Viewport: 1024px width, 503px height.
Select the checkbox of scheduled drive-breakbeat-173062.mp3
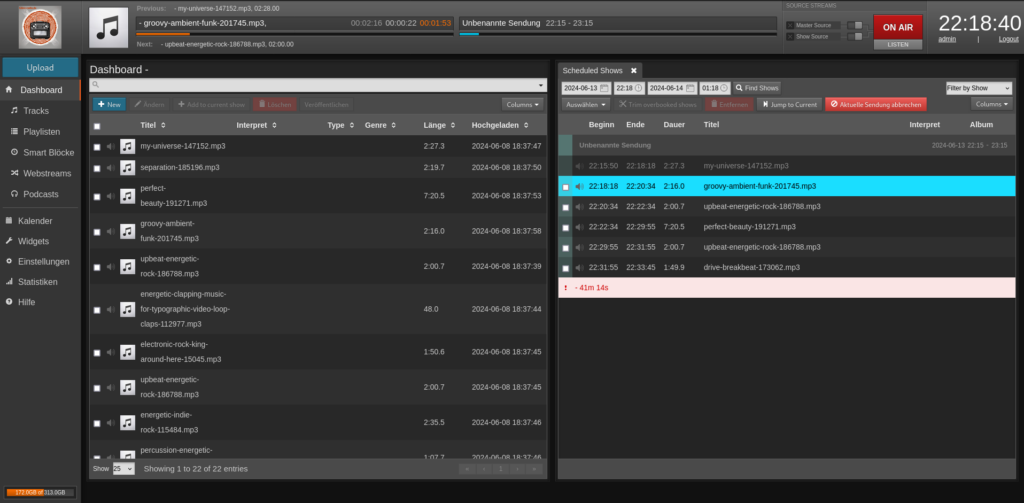[x=566, y=268]
